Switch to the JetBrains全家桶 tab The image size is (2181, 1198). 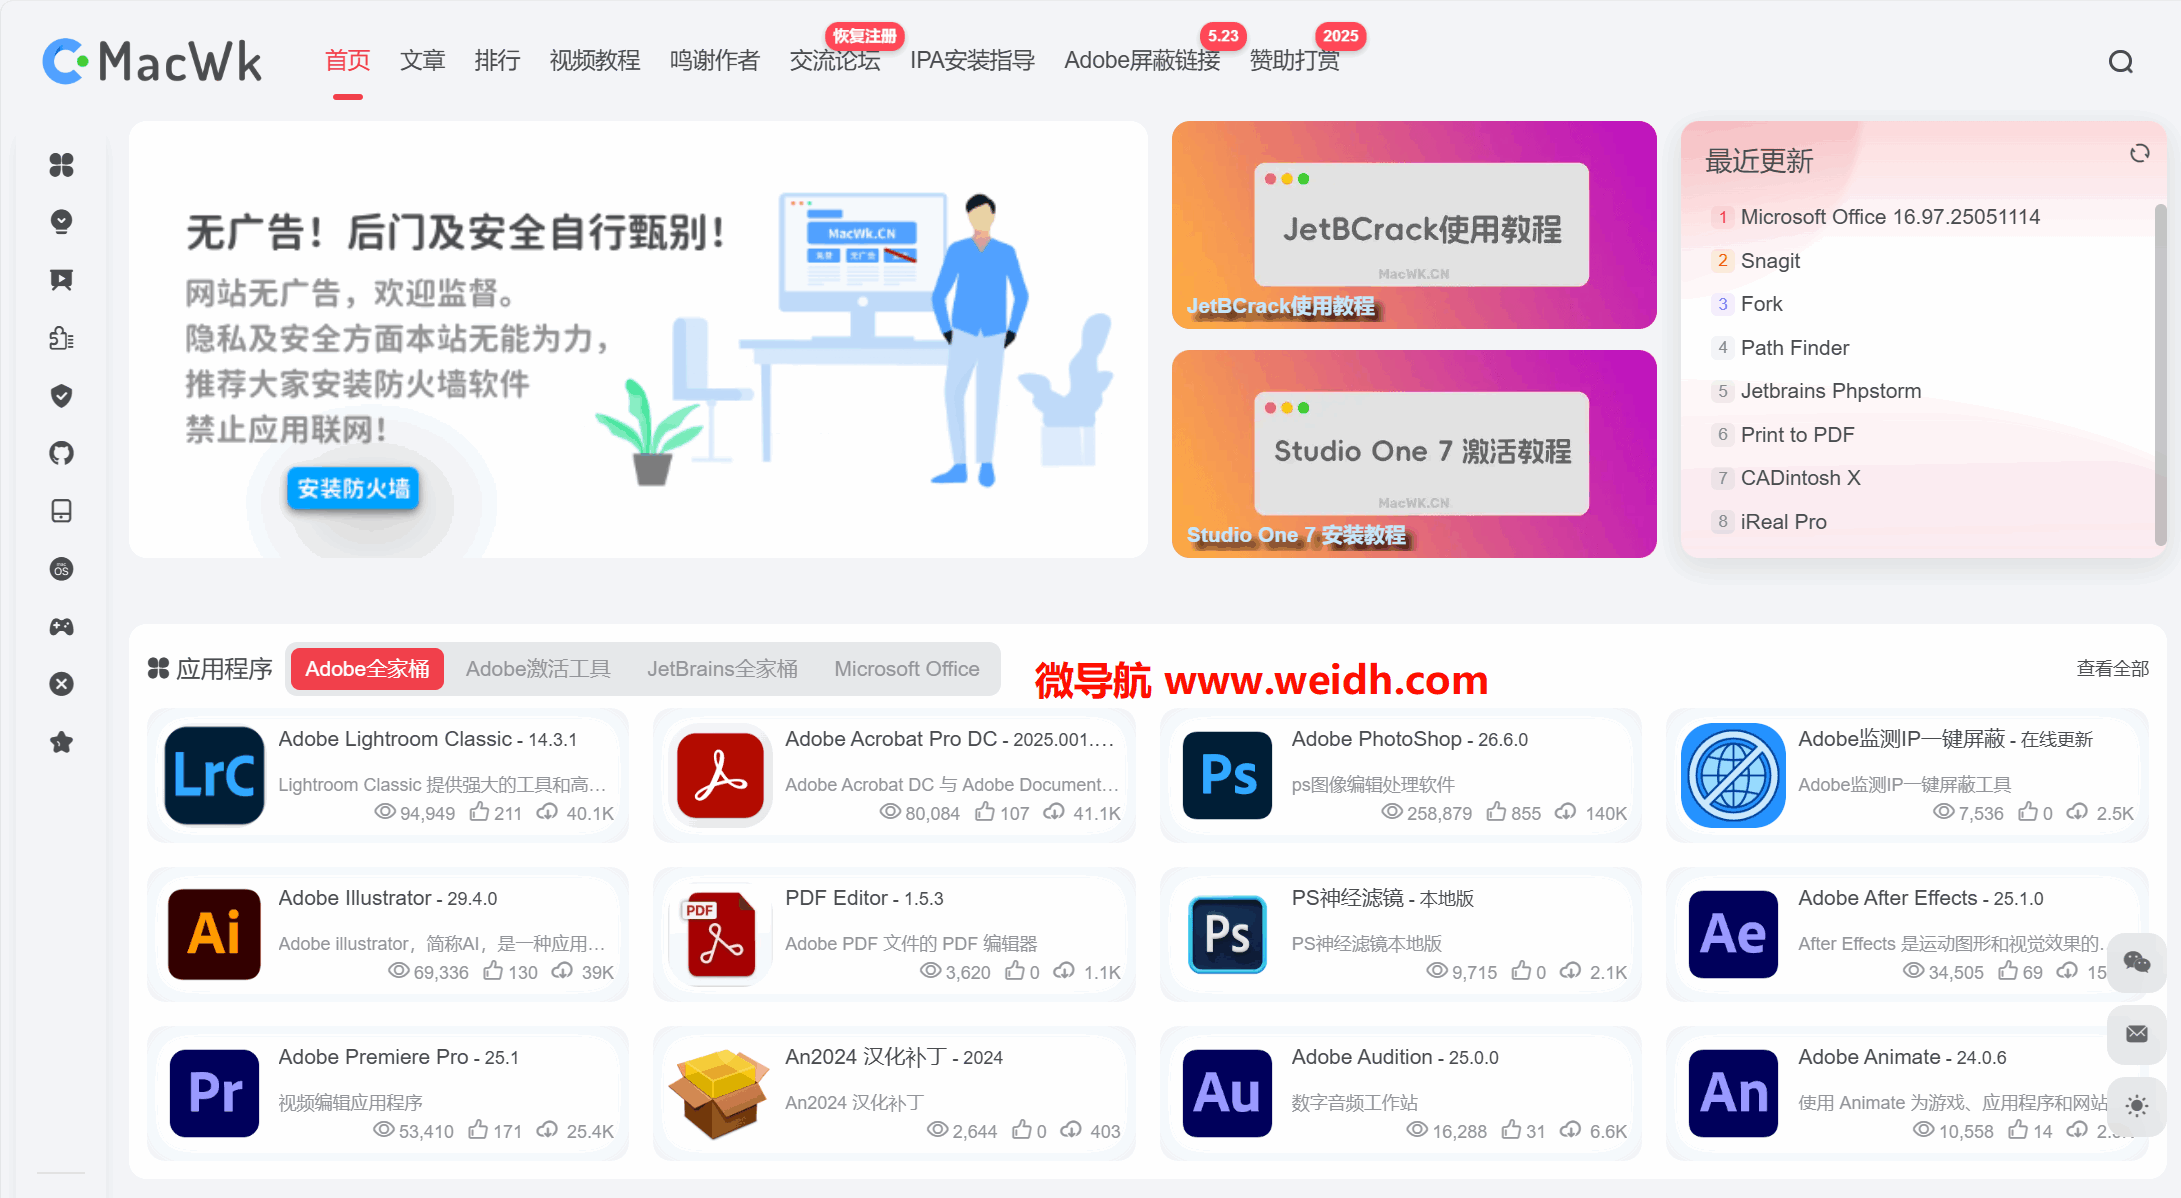click(721, 669)
